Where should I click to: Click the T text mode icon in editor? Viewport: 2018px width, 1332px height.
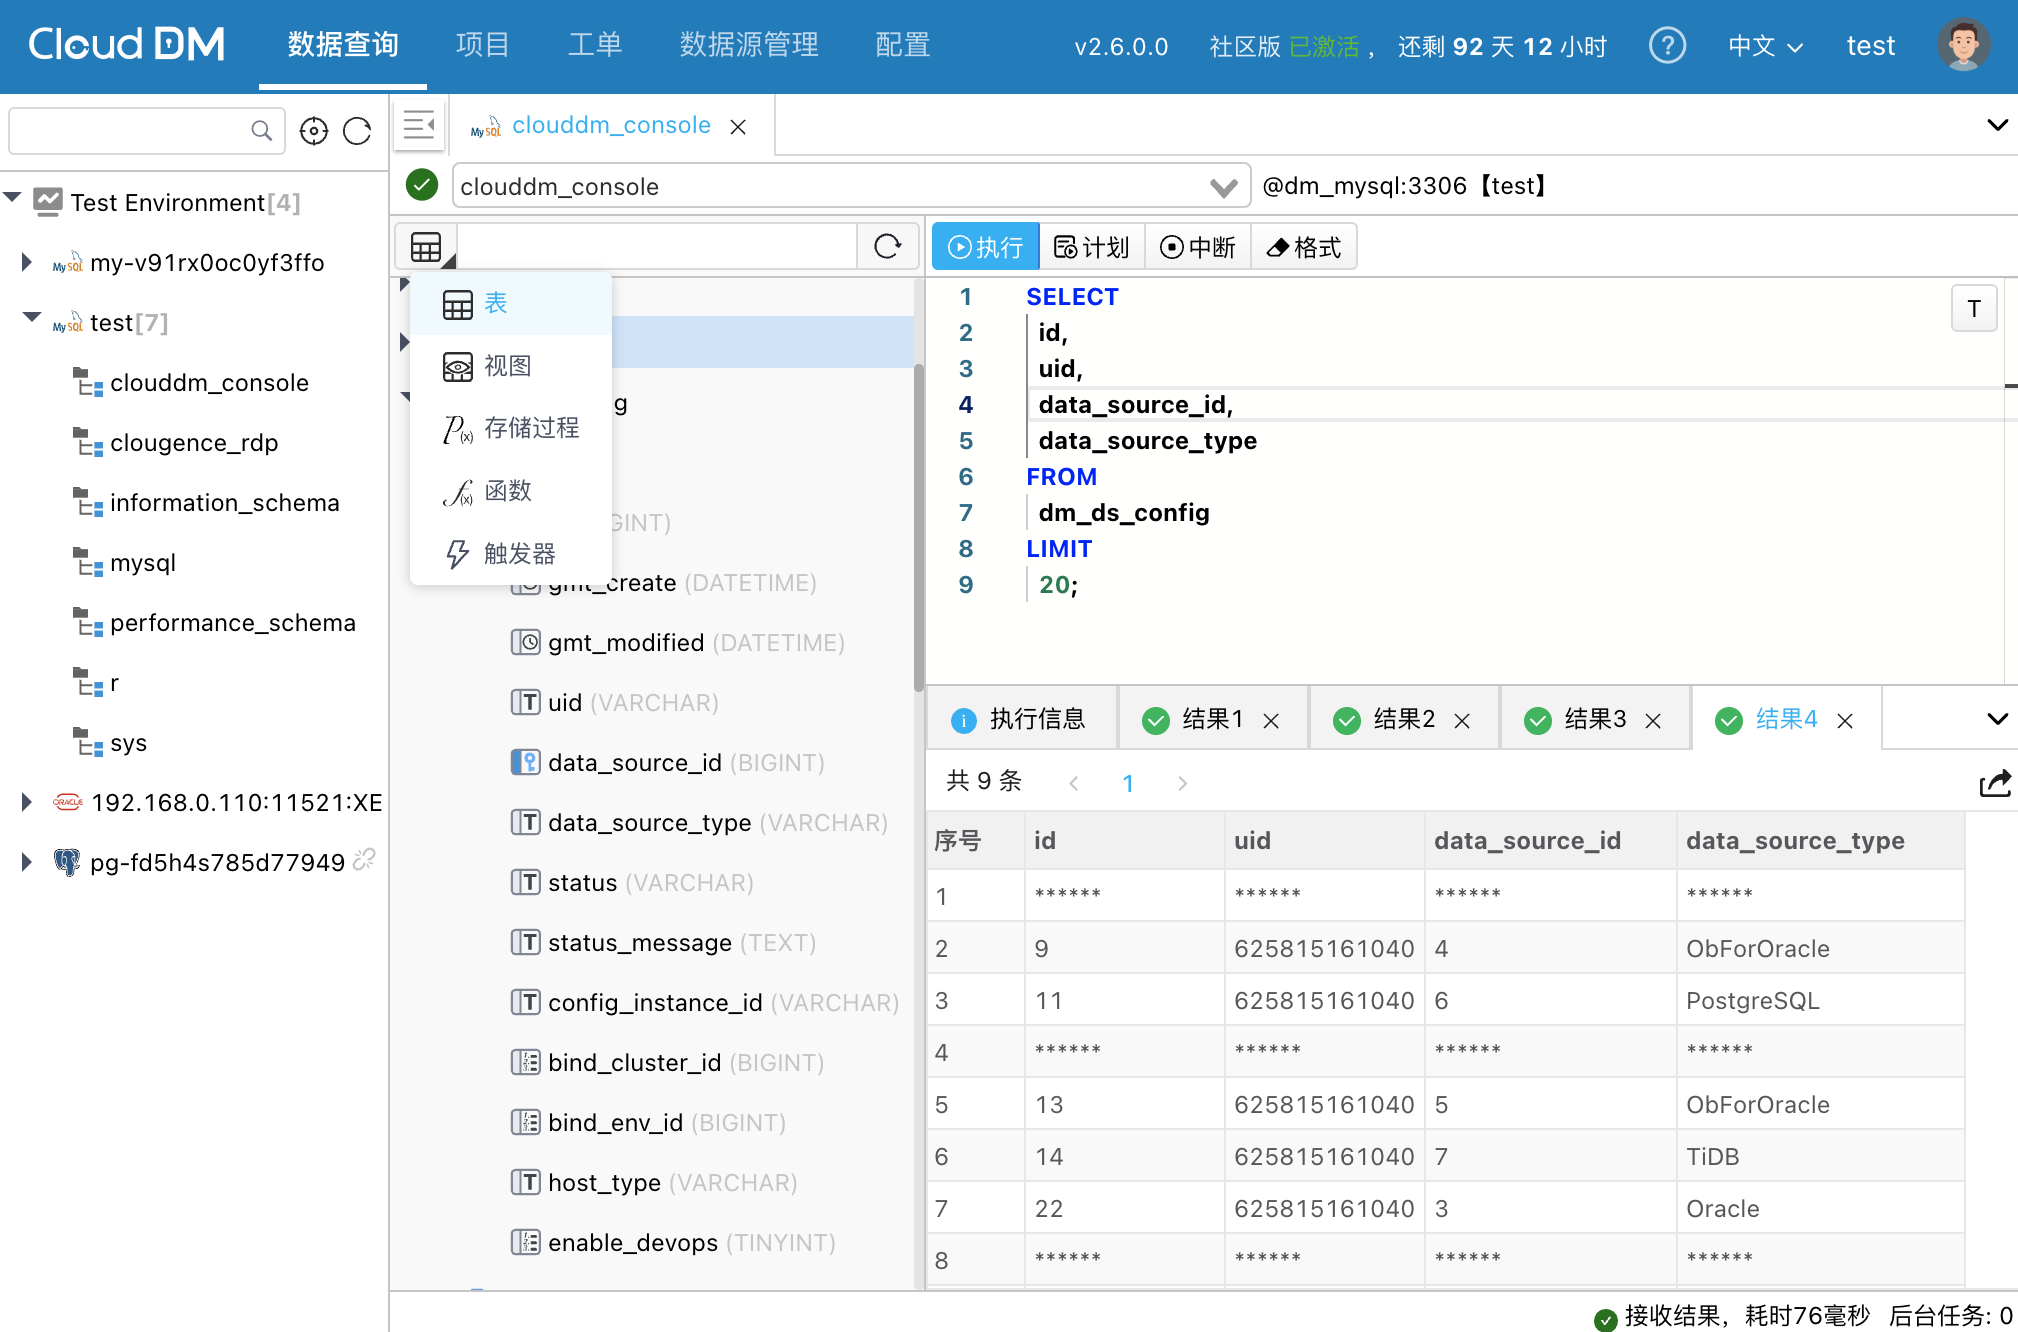coord(1973,309)
